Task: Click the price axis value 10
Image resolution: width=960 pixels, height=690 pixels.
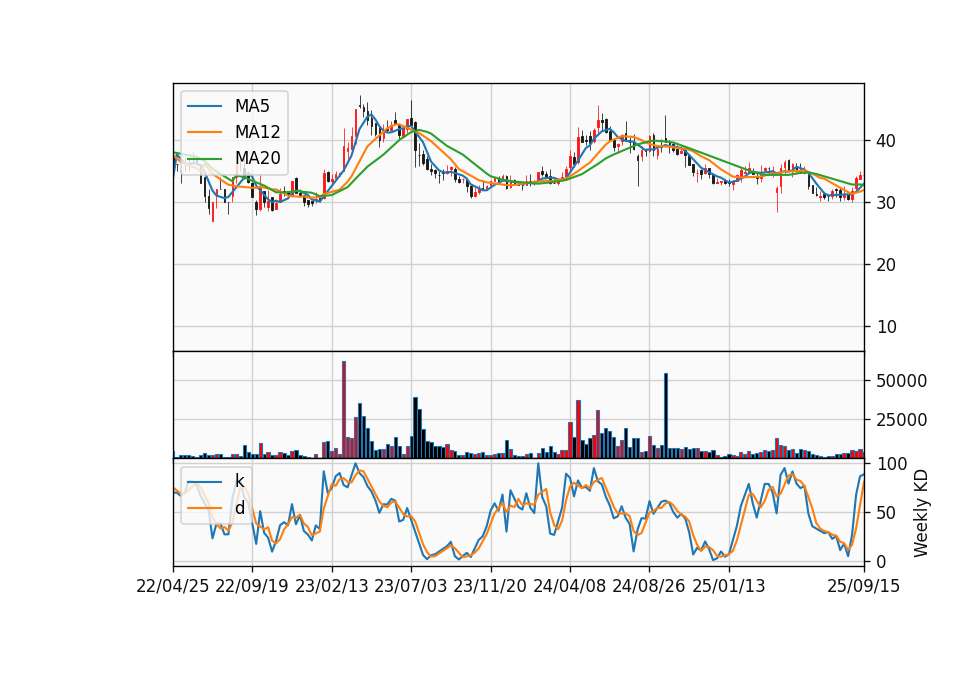Action: (886, 326)
